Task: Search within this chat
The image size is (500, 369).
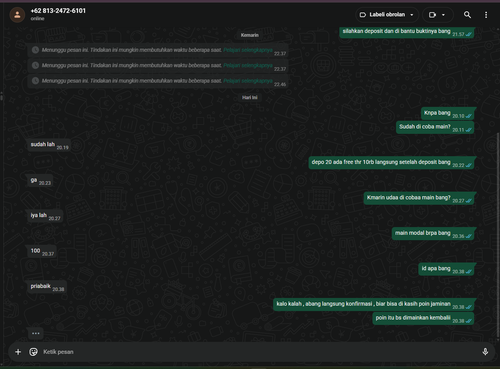Action: tap(467, 15)
